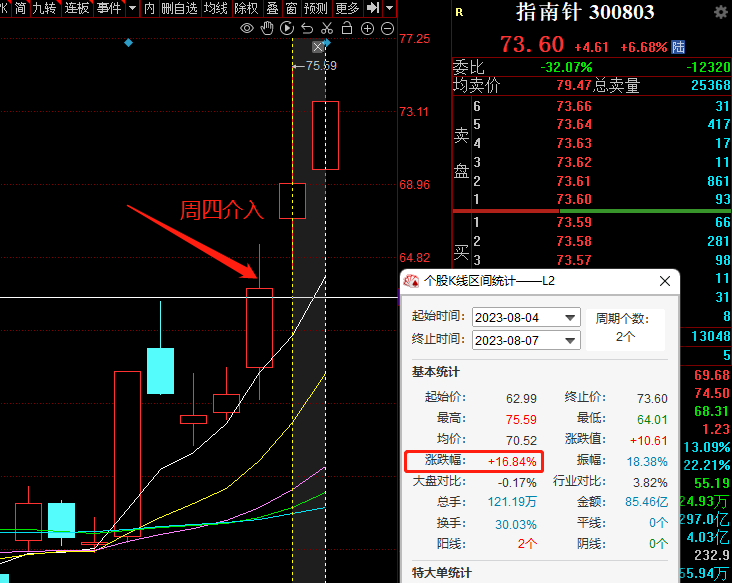Click the undo arrow icon

307,28
